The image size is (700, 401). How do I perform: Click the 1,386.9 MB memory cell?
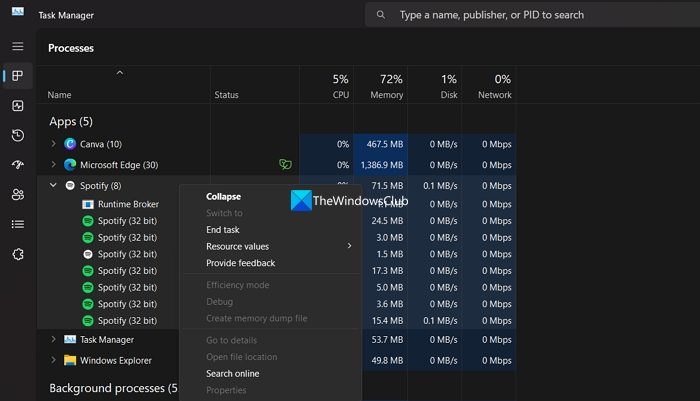tap(382, 165)
